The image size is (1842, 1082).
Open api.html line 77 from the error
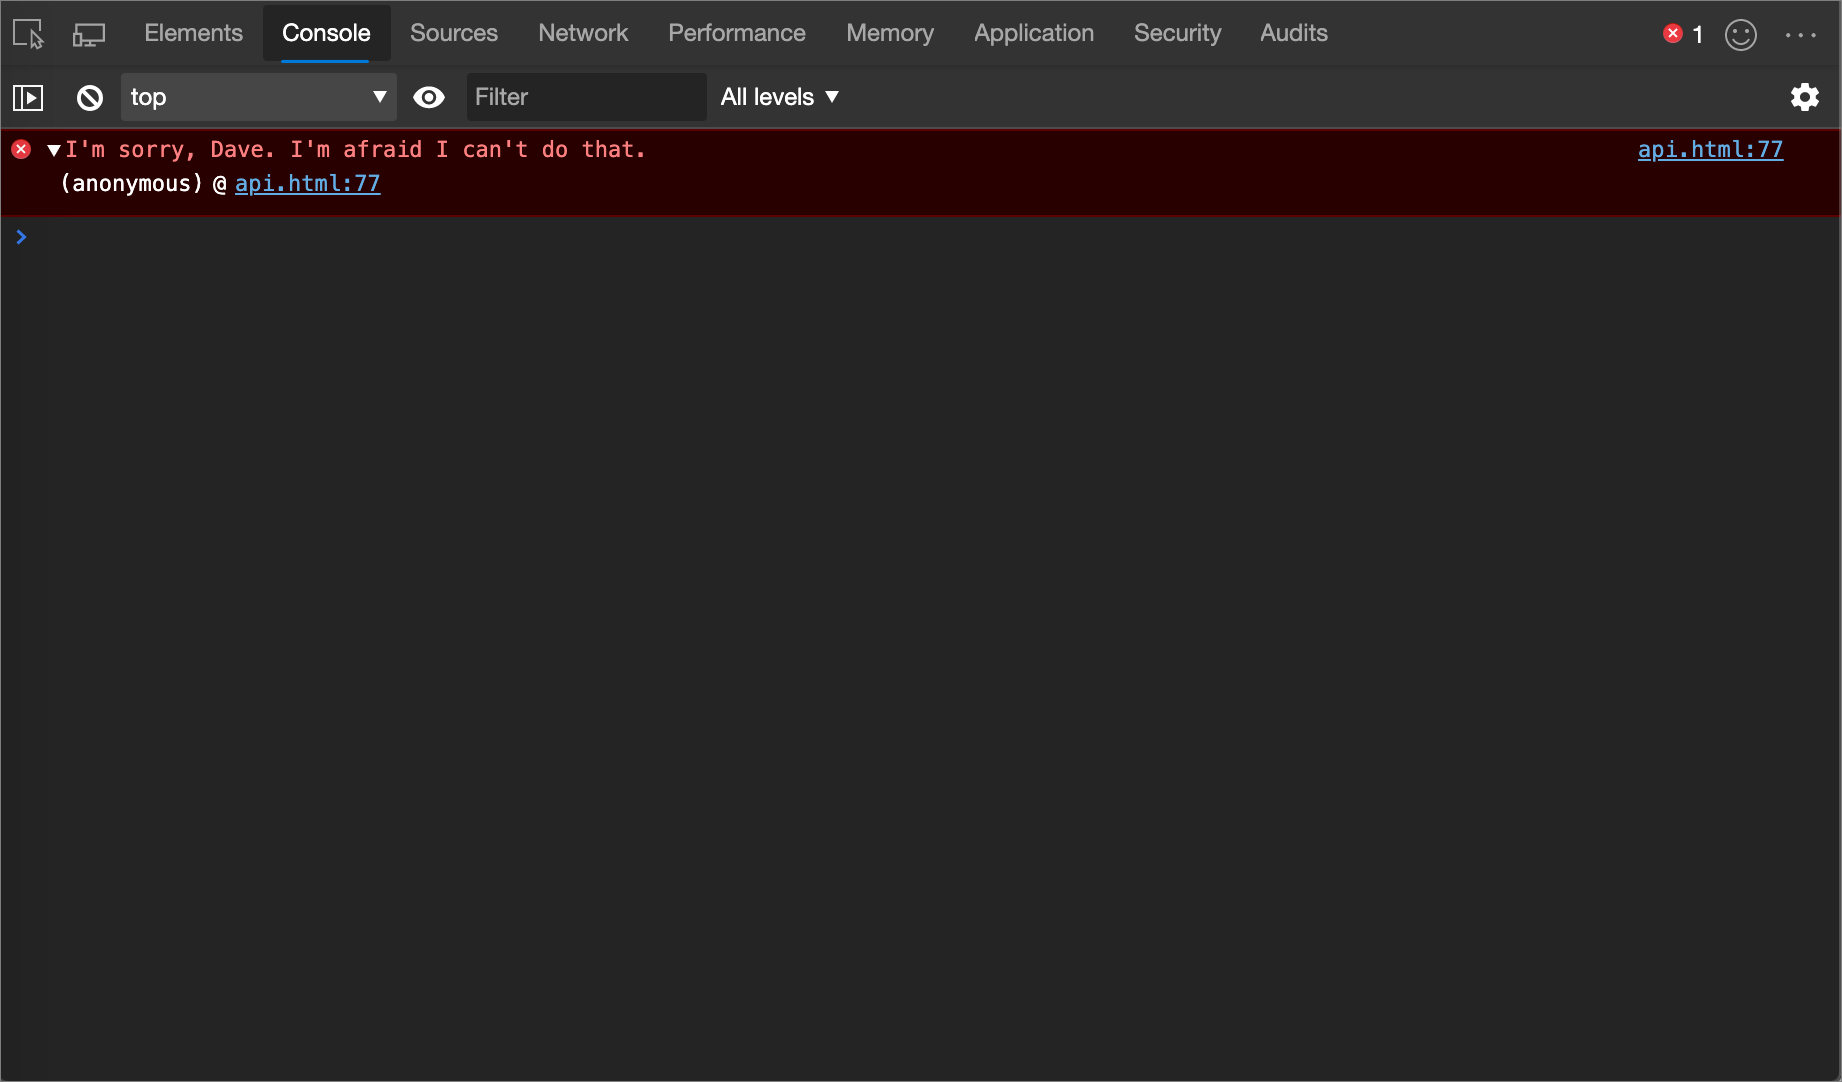point(1710,149)
